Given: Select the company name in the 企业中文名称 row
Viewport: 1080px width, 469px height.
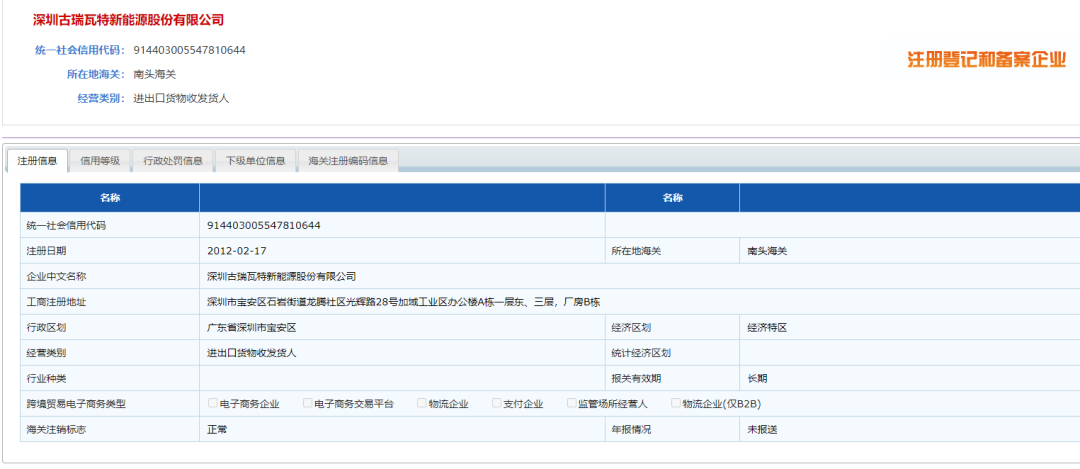Looking at the screenshot, I should (282, 277).
